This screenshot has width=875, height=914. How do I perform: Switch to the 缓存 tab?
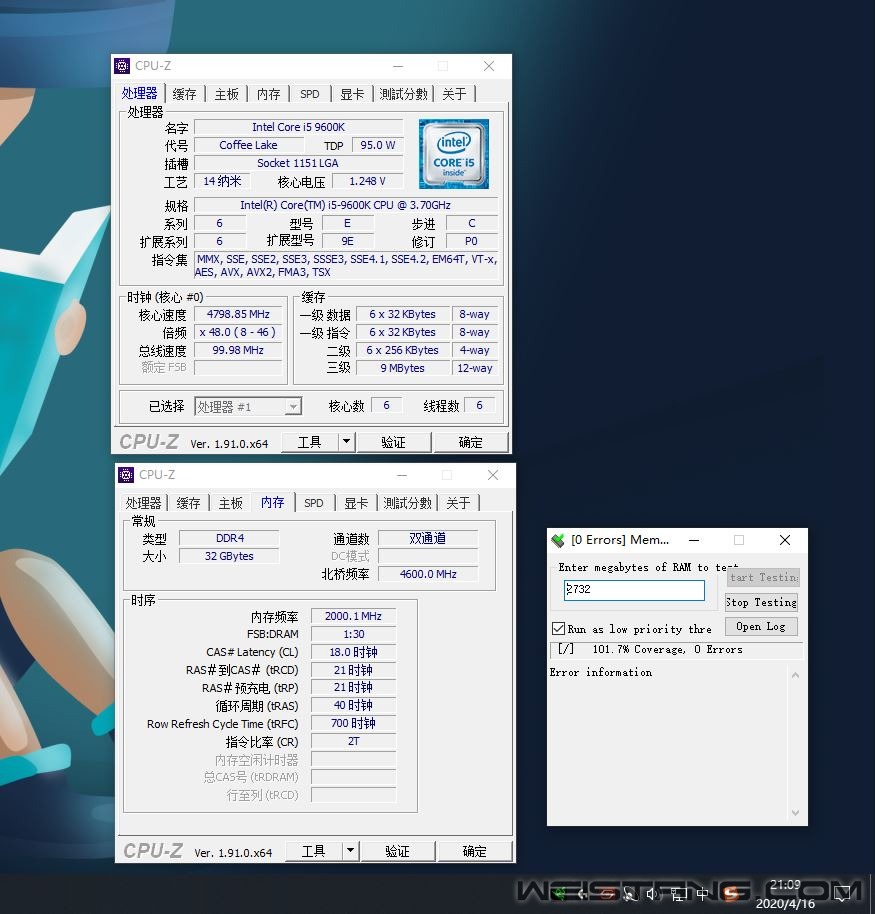[187, 93]
